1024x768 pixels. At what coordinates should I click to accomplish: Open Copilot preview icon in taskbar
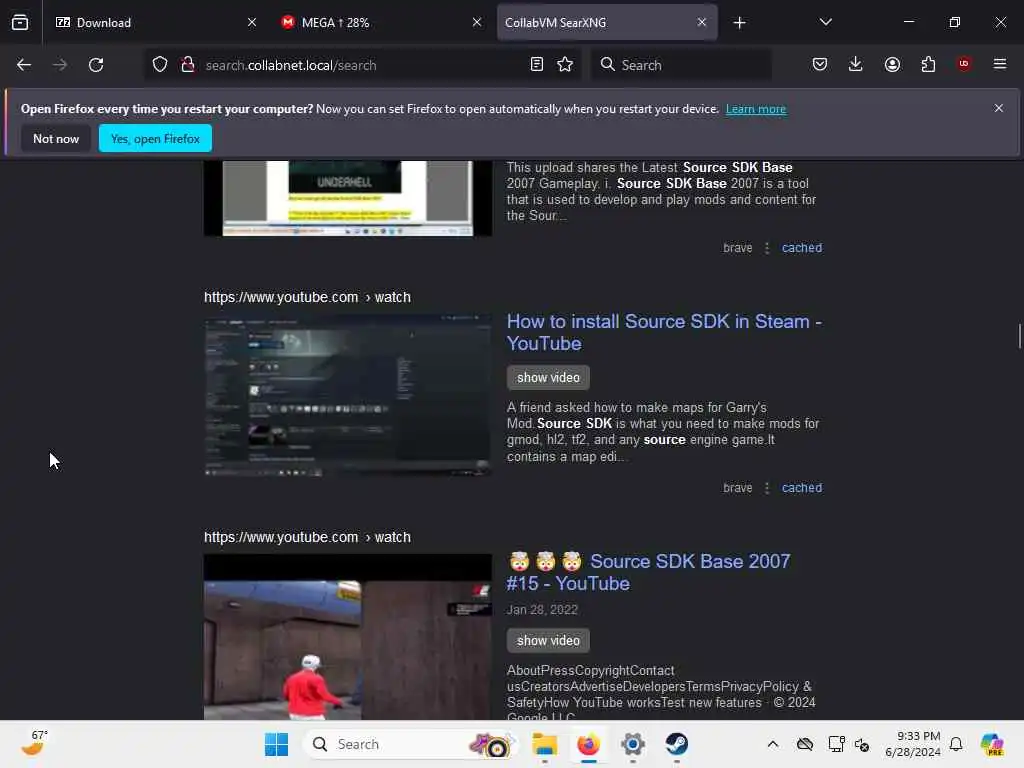tap(992, 744)
